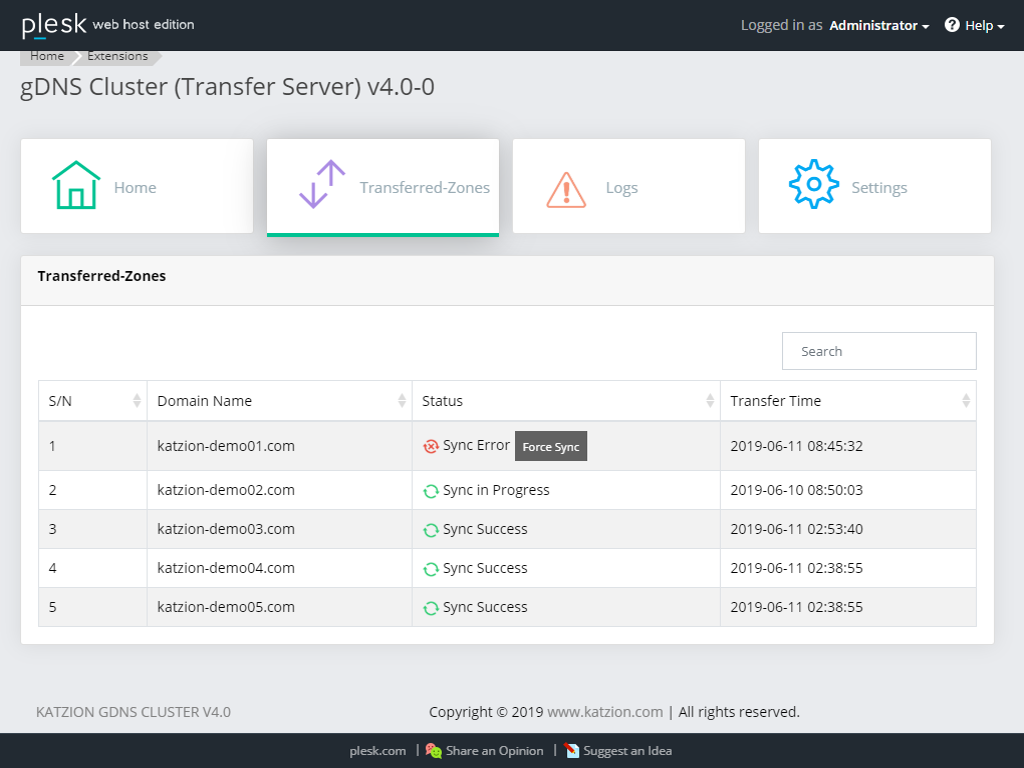
Task: Click the purple Transferred-Zones arrows icon
Action: coord(322,184)
